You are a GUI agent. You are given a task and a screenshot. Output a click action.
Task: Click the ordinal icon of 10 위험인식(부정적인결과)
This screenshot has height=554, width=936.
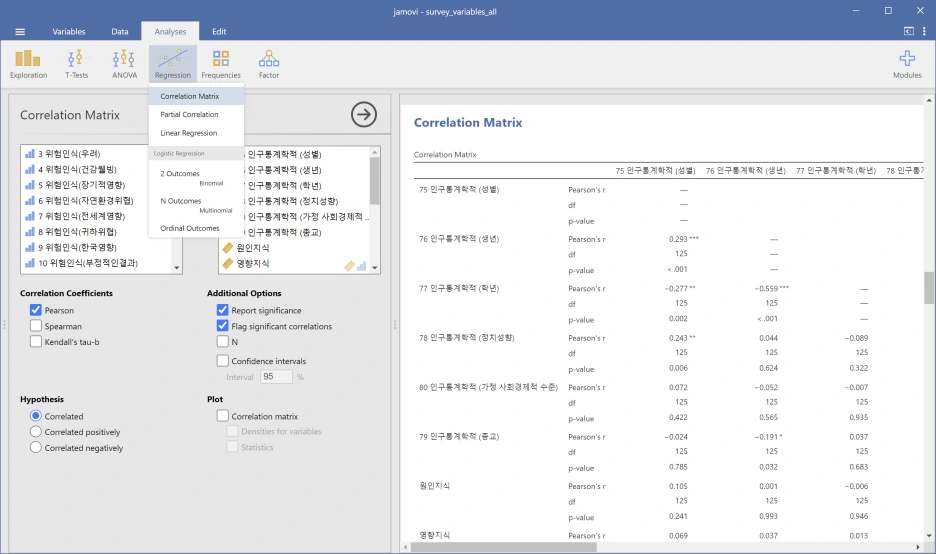click(30, 263)
